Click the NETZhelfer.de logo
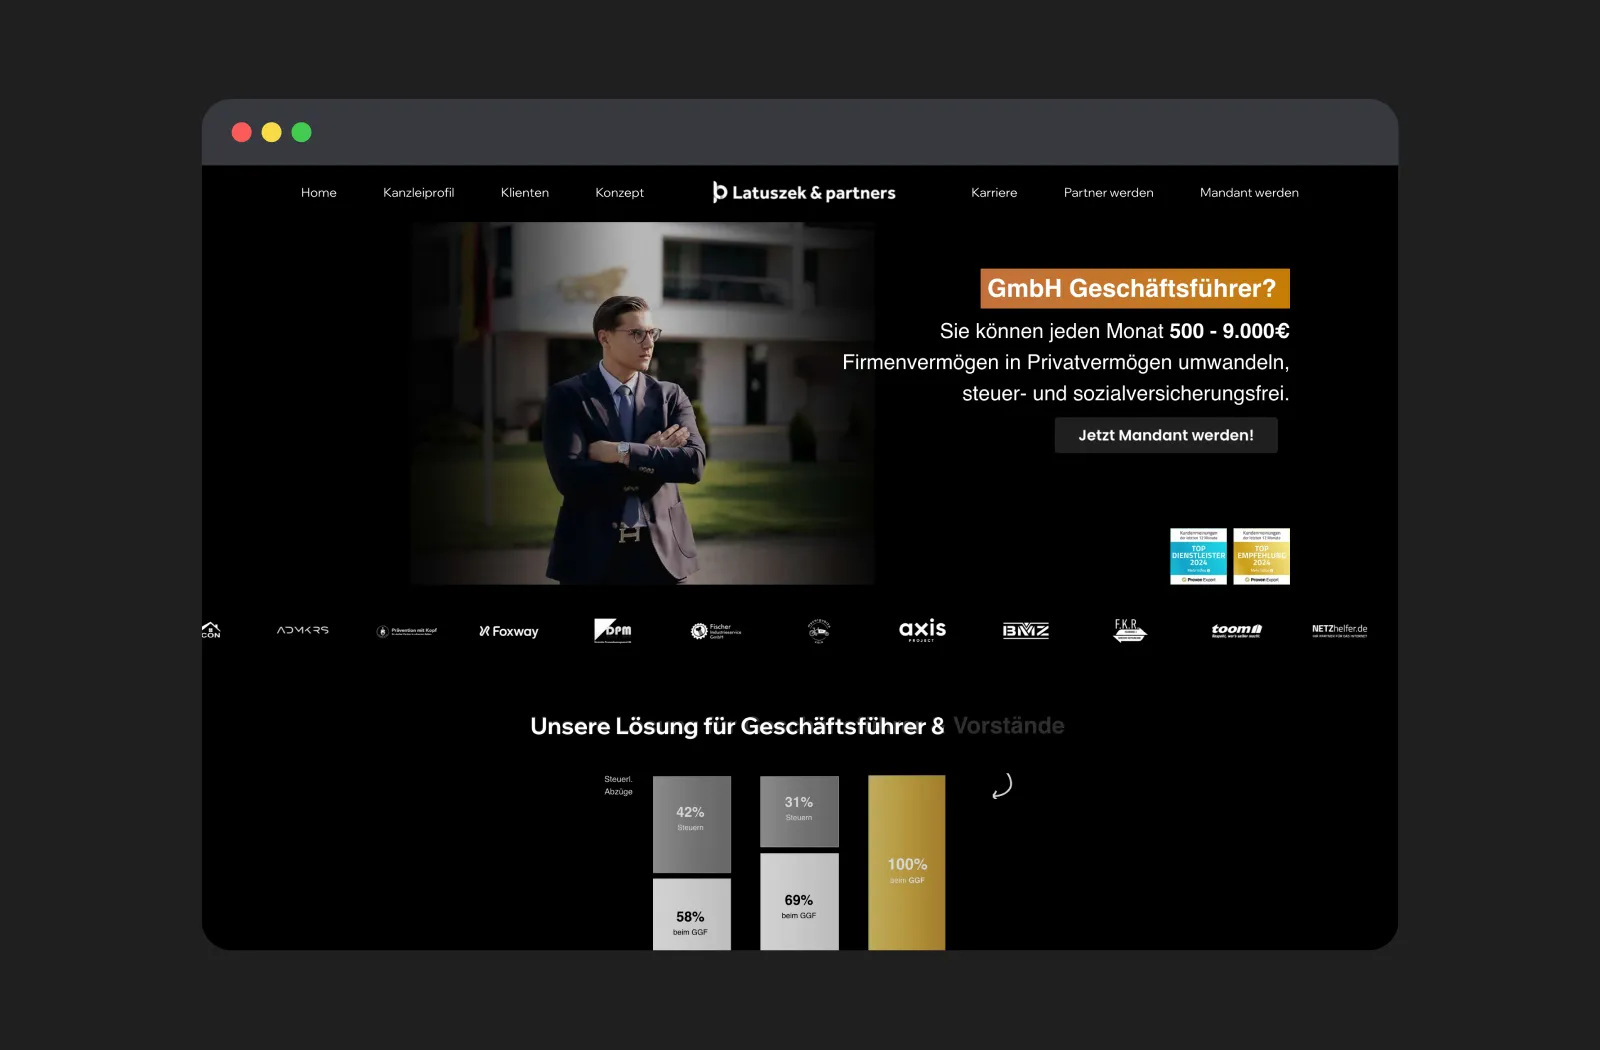This screenshot has width=1600, height=1050. tap(1339, 630)
